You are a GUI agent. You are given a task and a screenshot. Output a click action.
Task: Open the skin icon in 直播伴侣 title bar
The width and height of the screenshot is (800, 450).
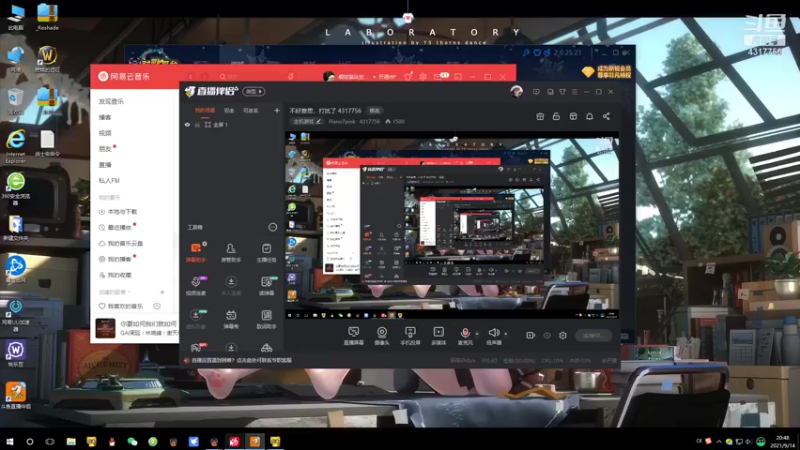[562, 92]
